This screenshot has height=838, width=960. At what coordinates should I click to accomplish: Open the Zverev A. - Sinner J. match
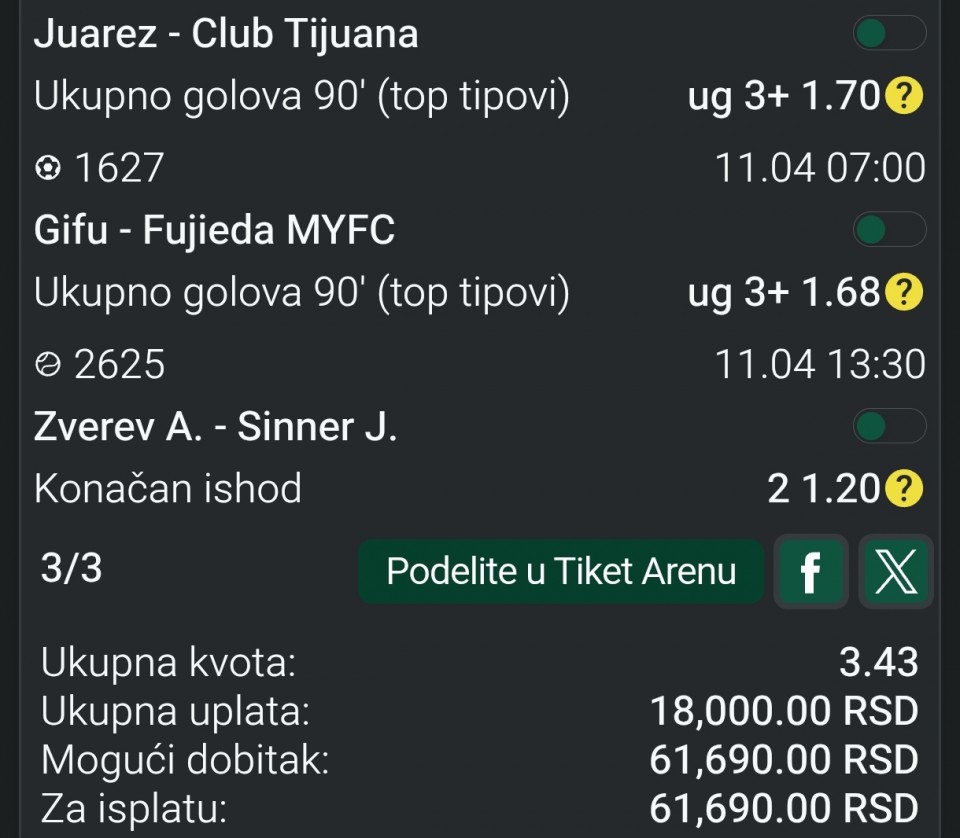215,427
